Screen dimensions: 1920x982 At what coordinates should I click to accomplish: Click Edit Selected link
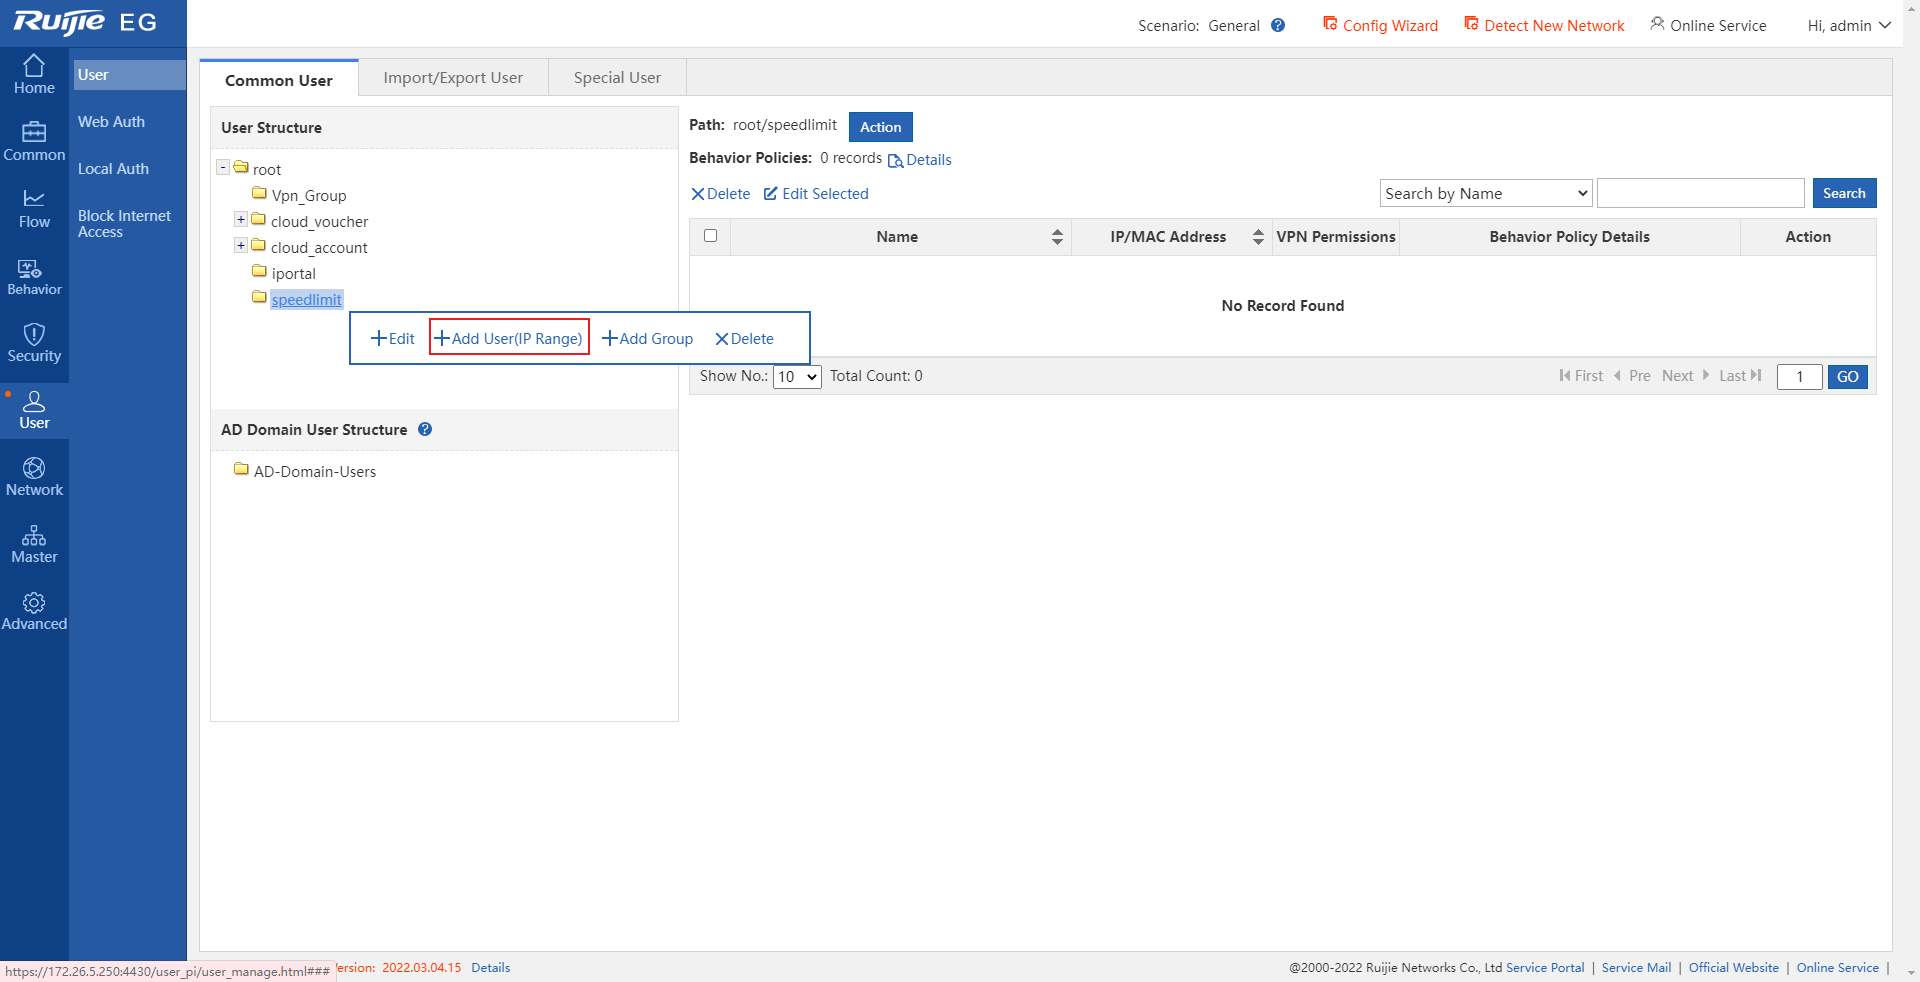816,194
